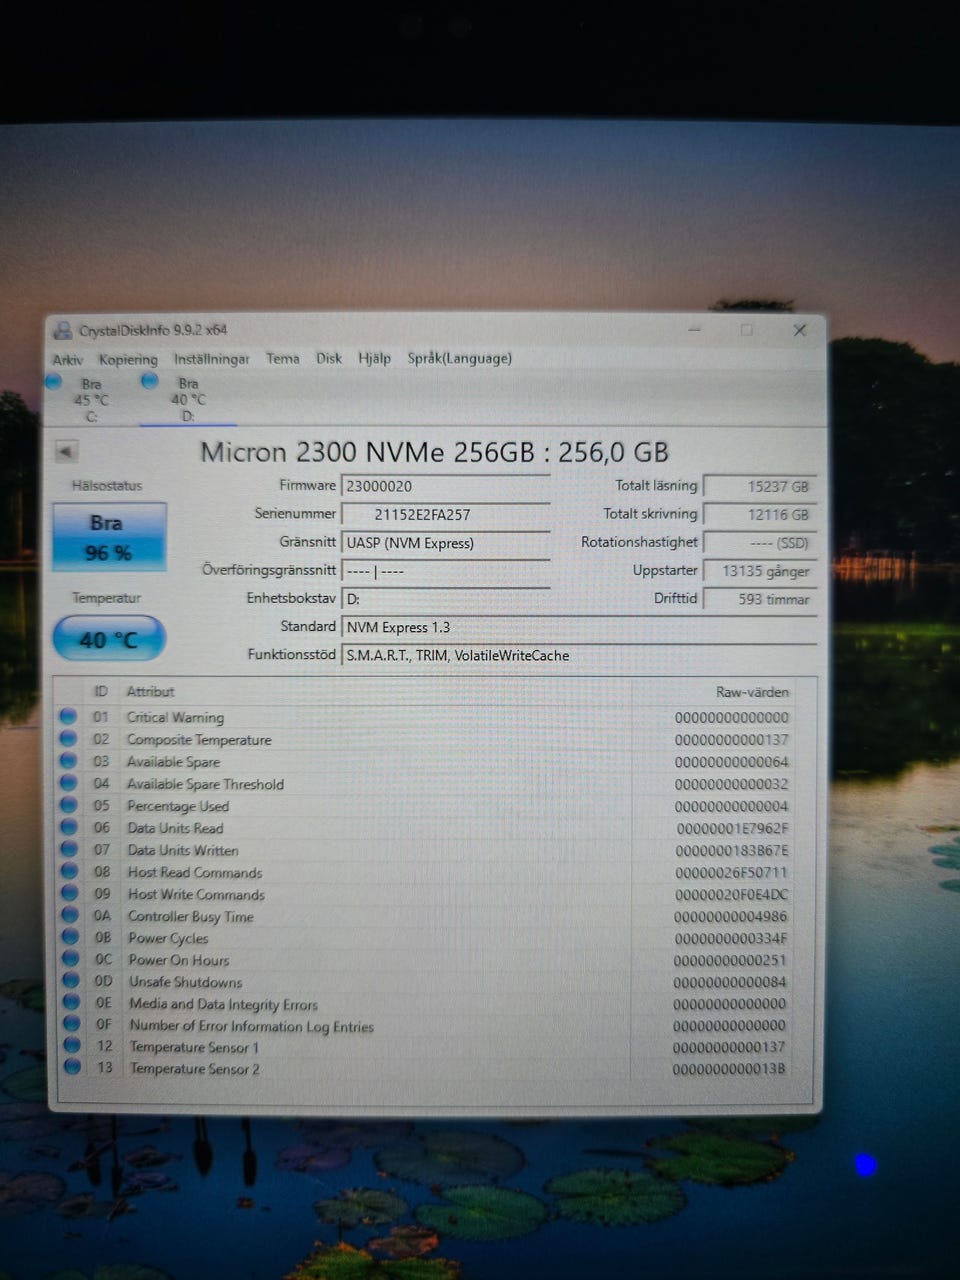Click the Available Spare status dot
Viewport: 960px width, 1280px height.
[68, 761]
